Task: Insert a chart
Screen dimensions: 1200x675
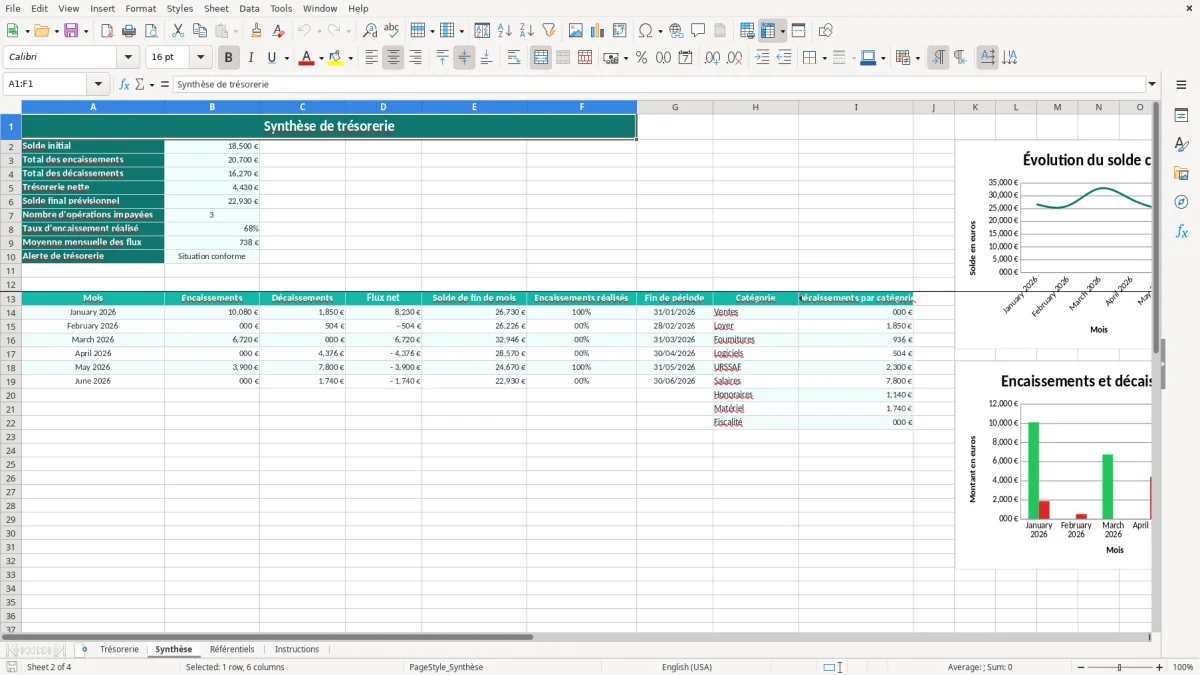Action: (598, 31)
